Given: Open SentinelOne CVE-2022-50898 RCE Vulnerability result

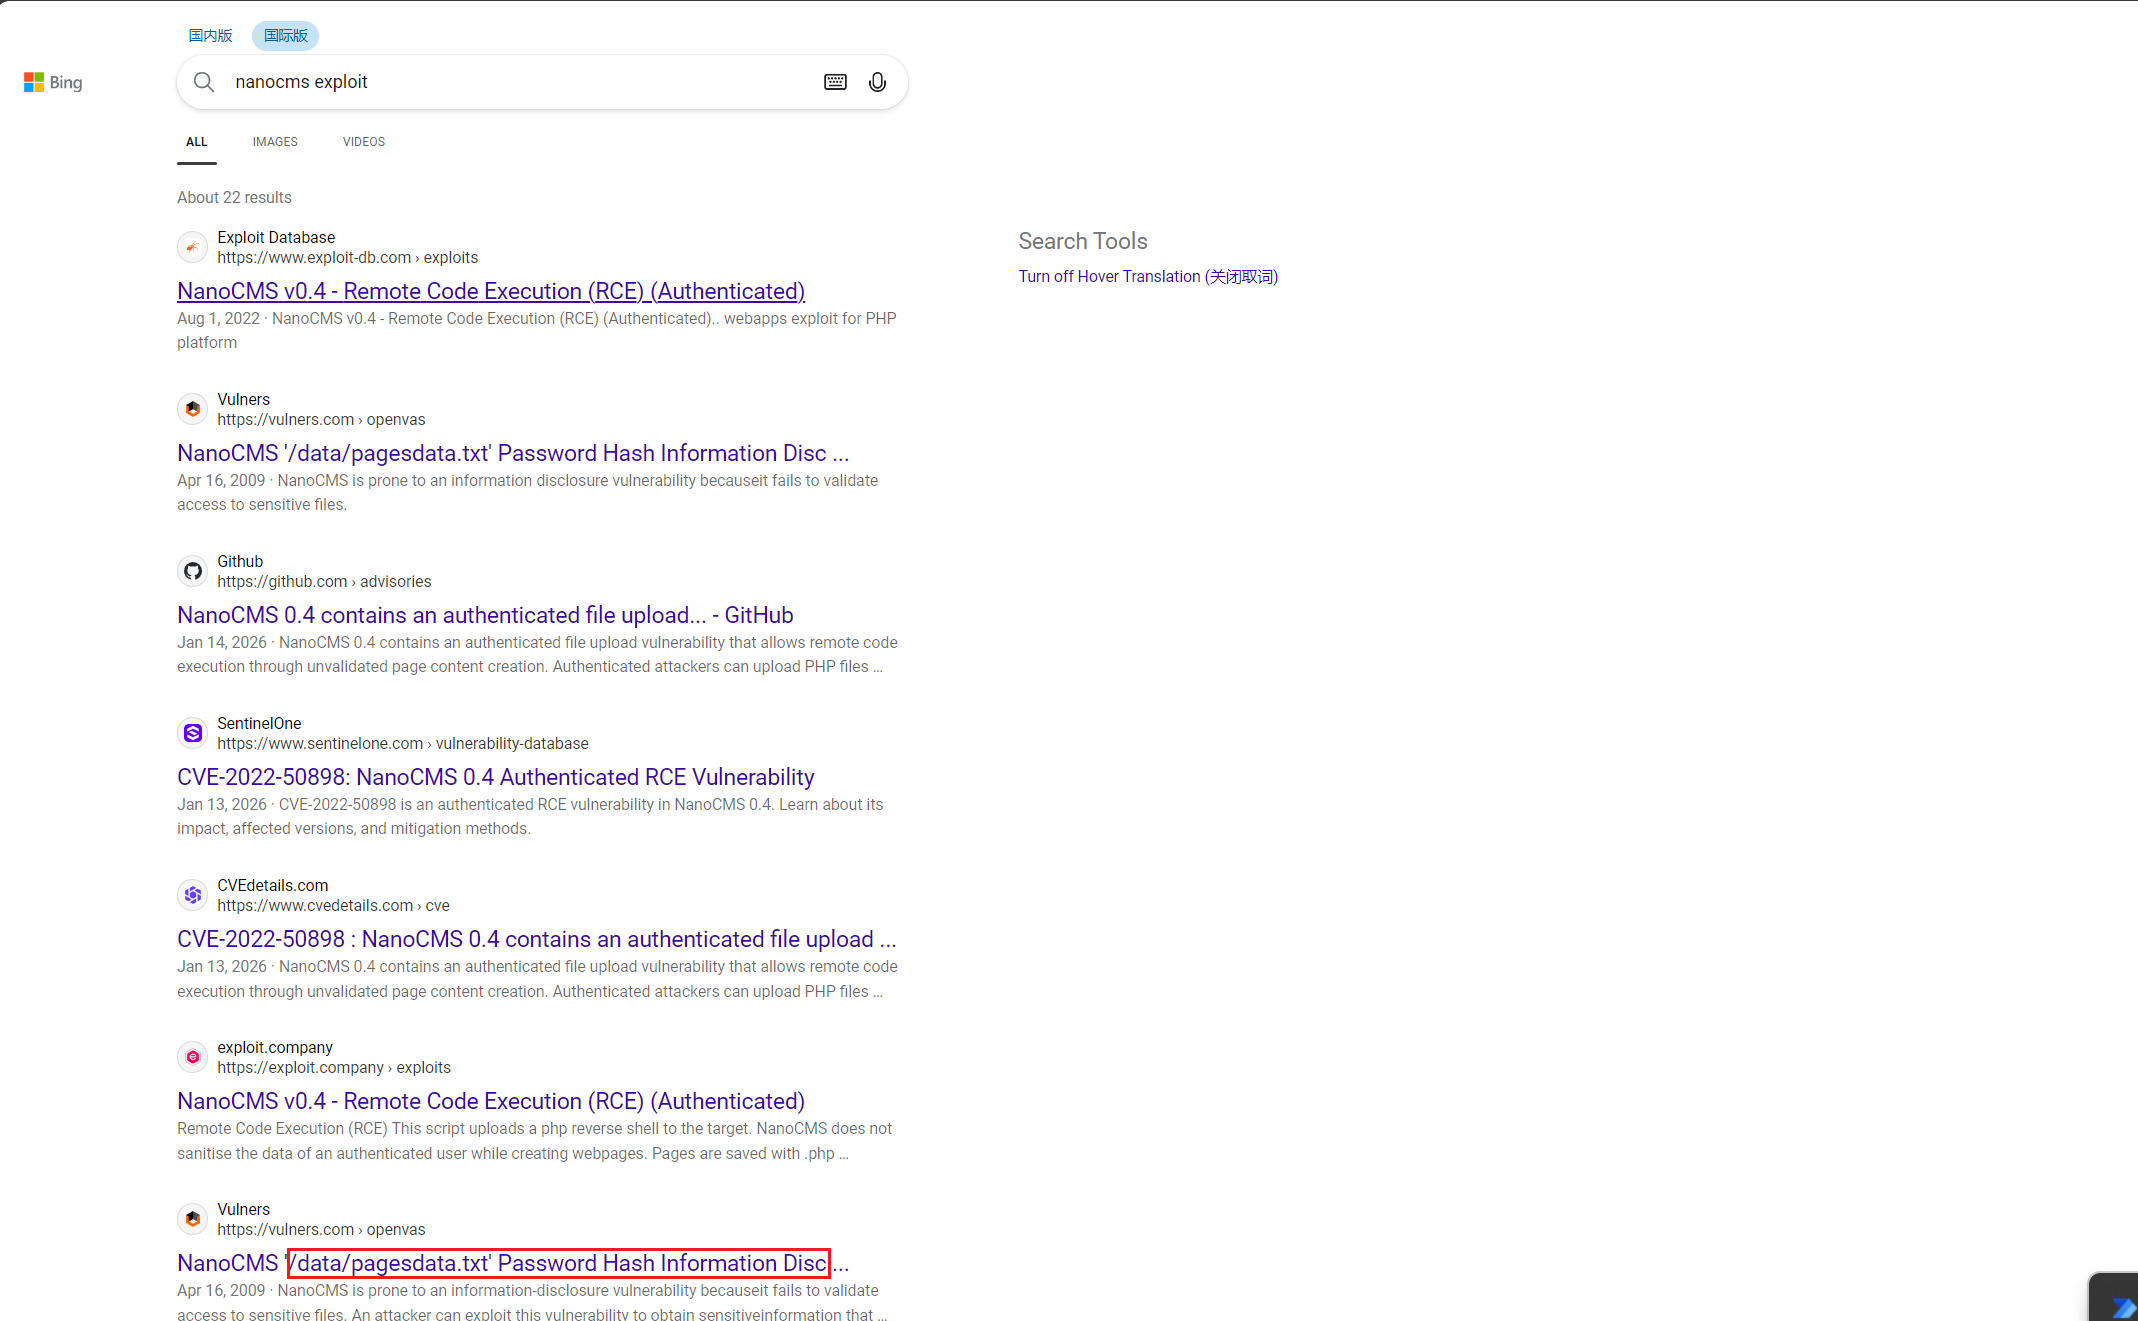Looking at the screenshot, I should coord(496,777).
